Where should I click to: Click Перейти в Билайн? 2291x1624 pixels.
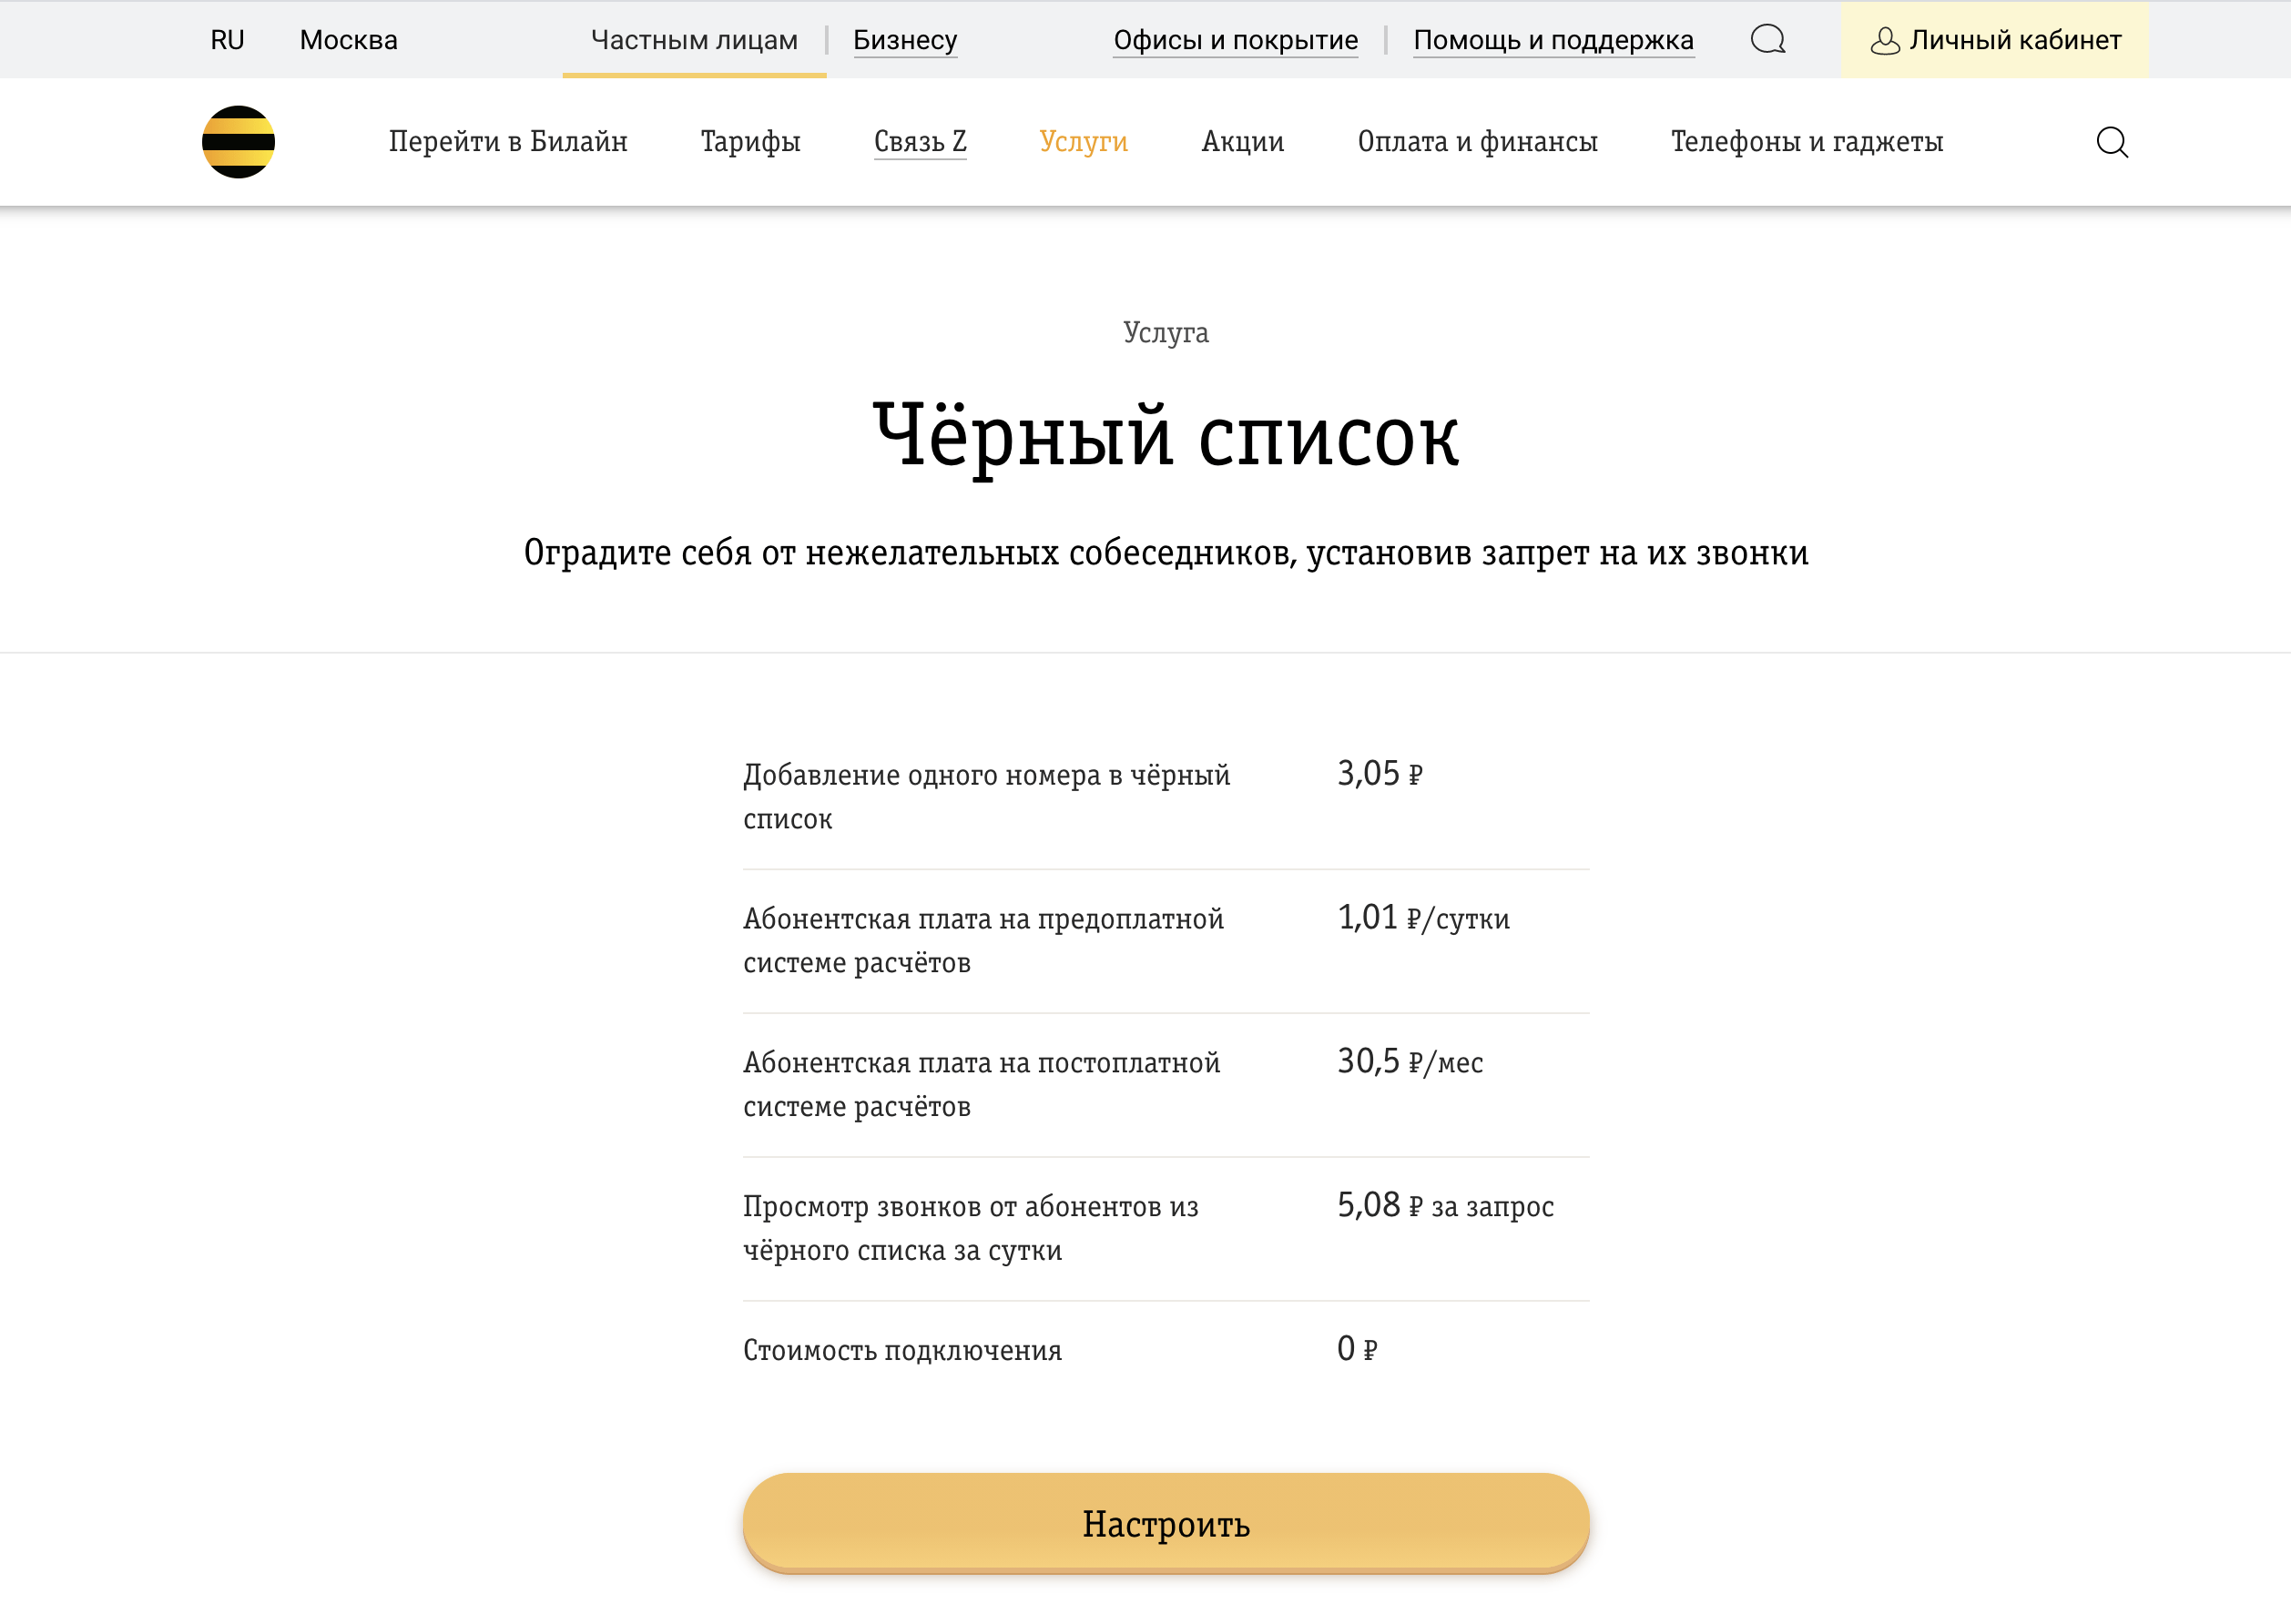(x=509, y=141)
